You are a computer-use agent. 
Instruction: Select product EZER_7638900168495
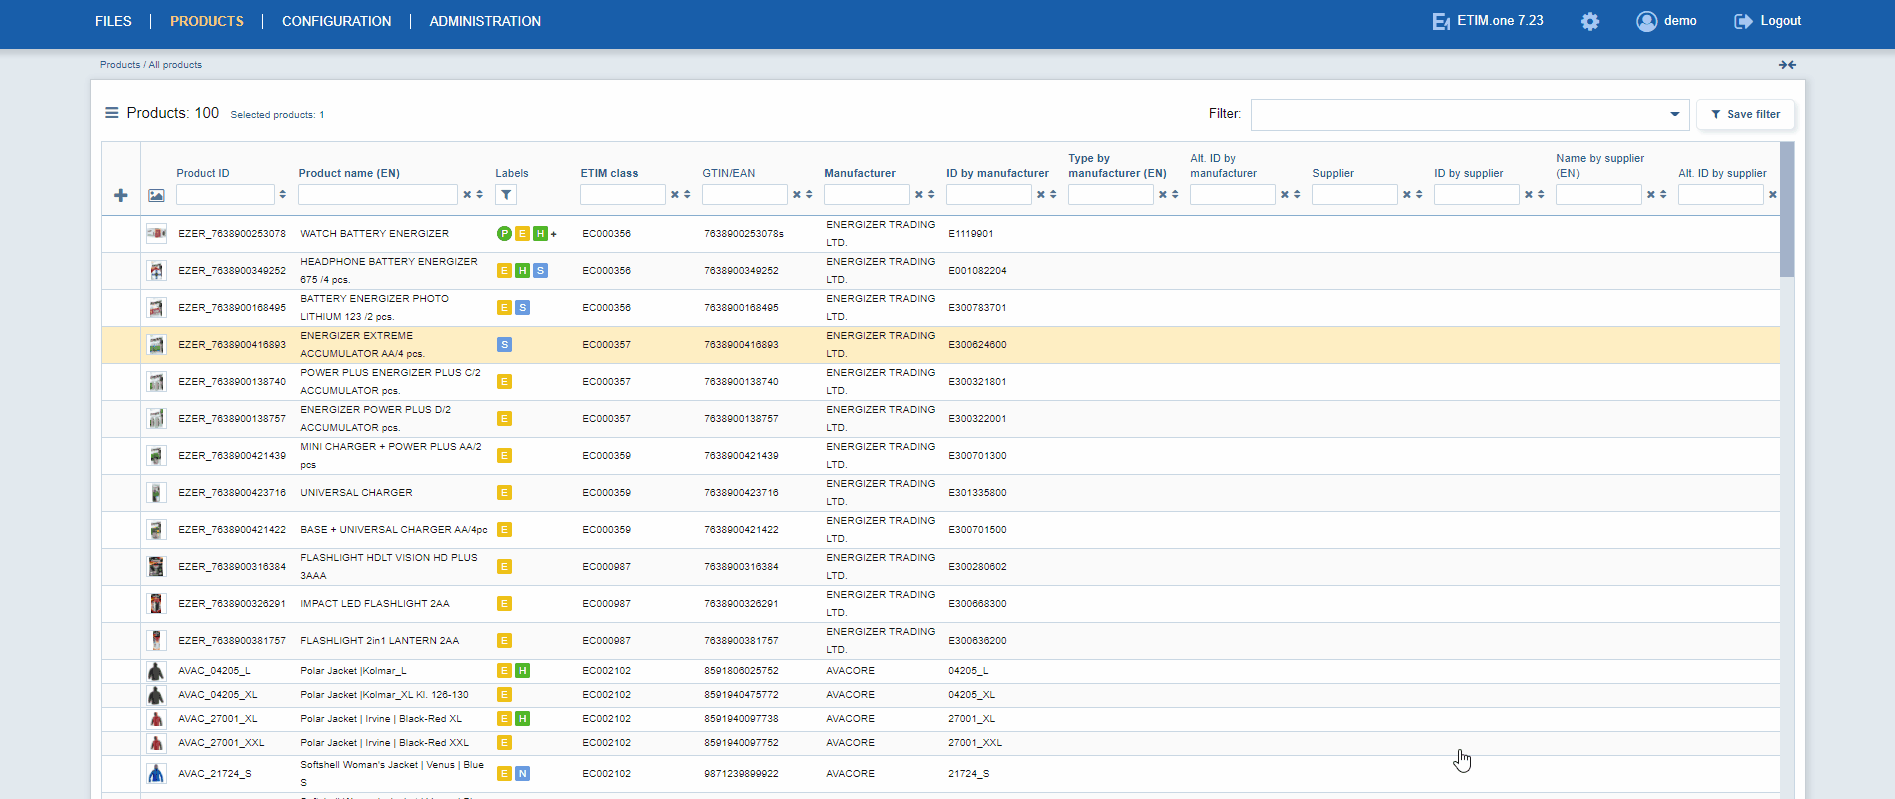[x=232, y=308]
